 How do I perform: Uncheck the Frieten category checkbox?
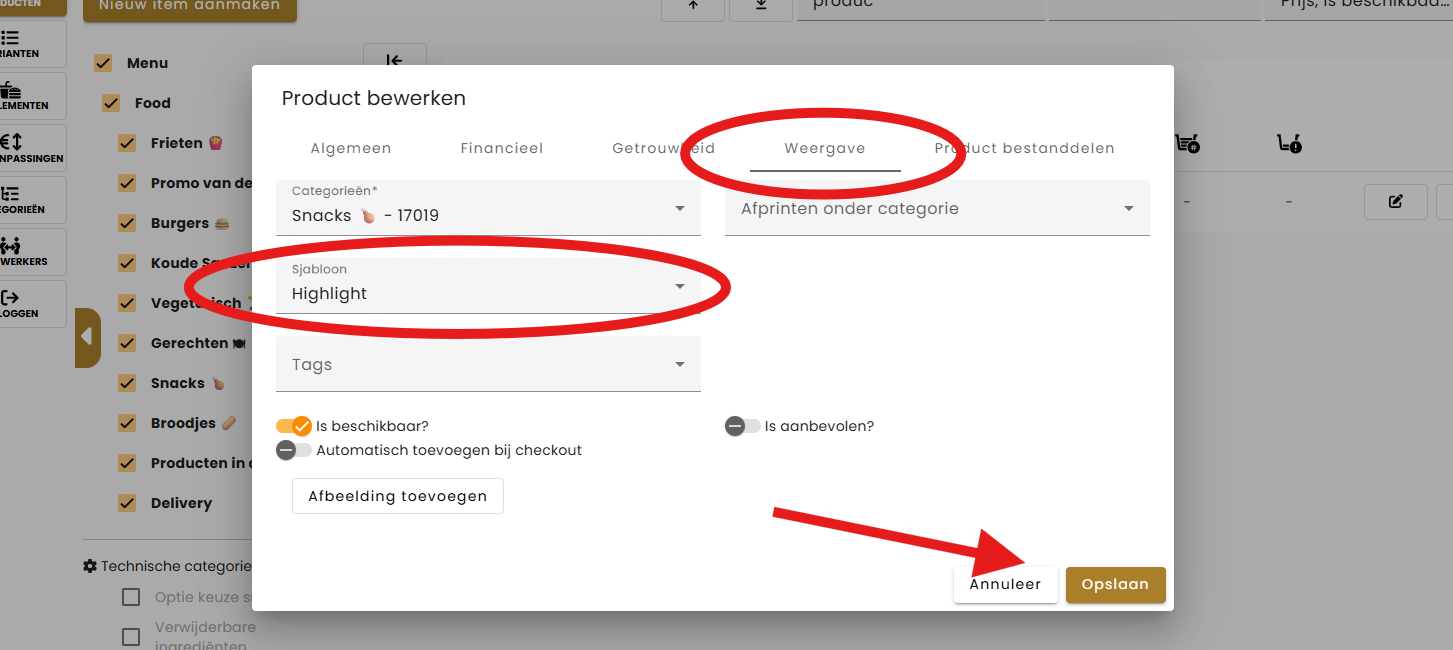click(x=127, y=143)
